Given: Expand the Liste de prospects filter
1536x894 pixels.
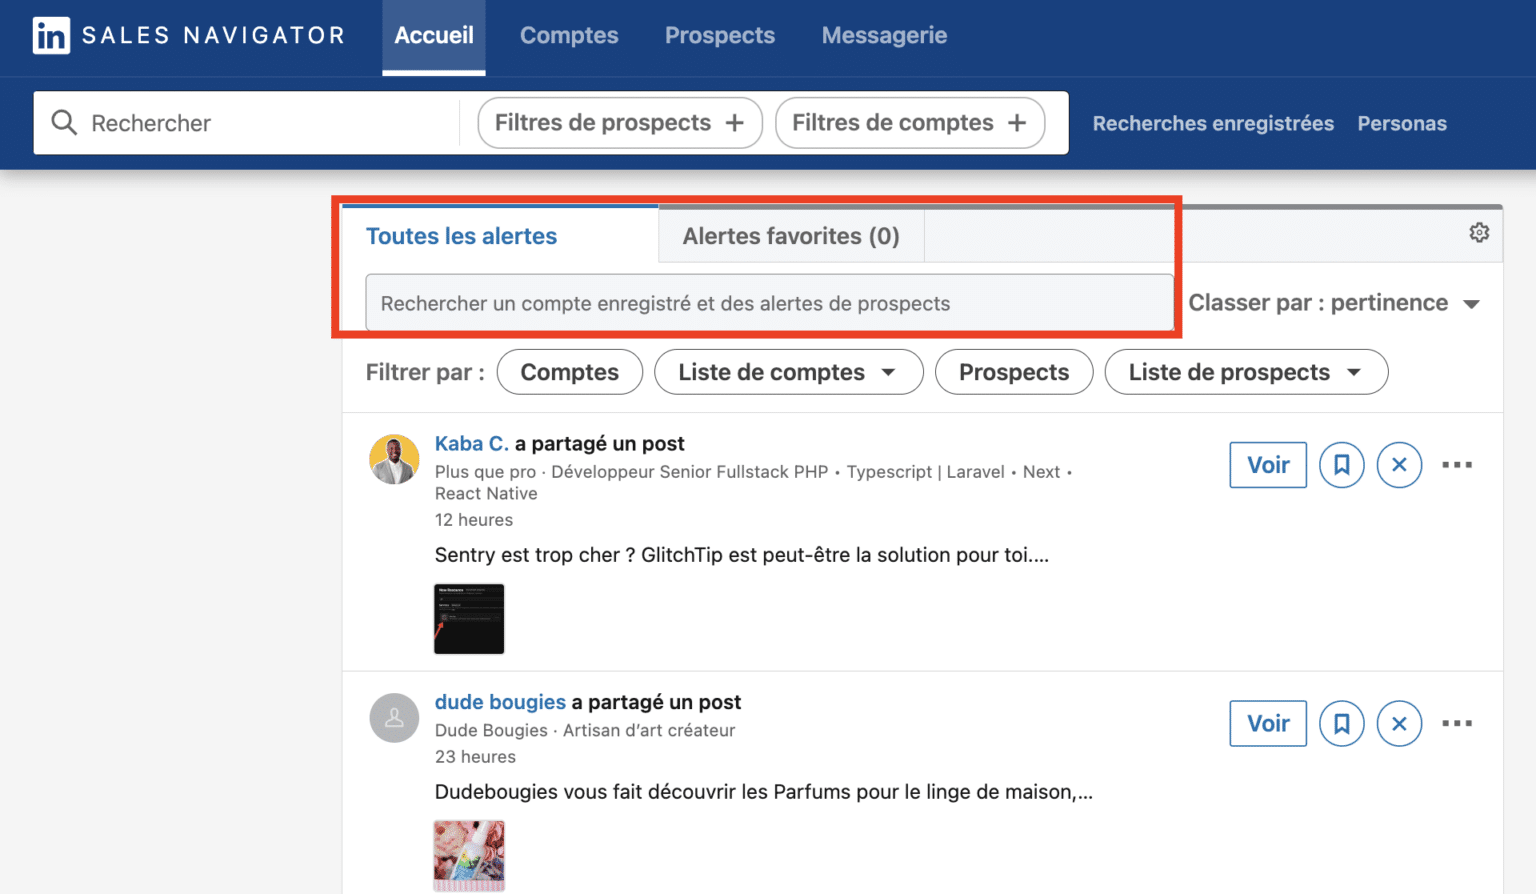Looking at the screenshot, I should point(1245,371).
